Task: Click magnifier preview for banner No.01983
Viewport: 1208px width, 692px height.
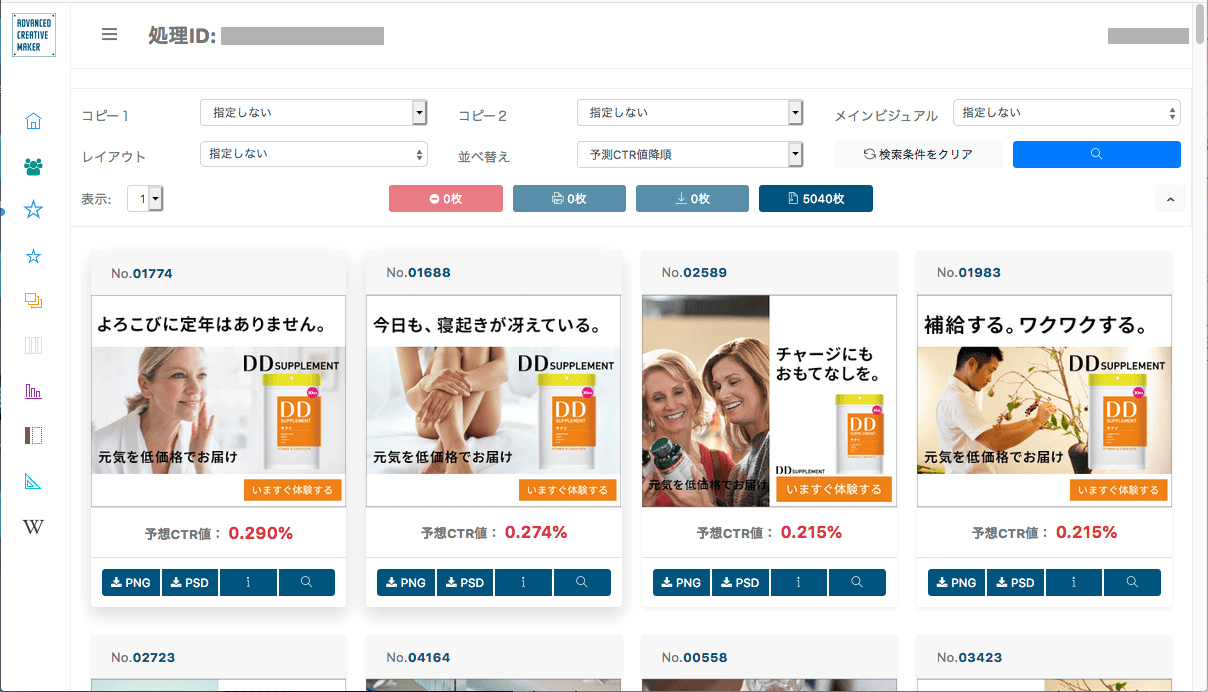Action: tap(1132, 582)
